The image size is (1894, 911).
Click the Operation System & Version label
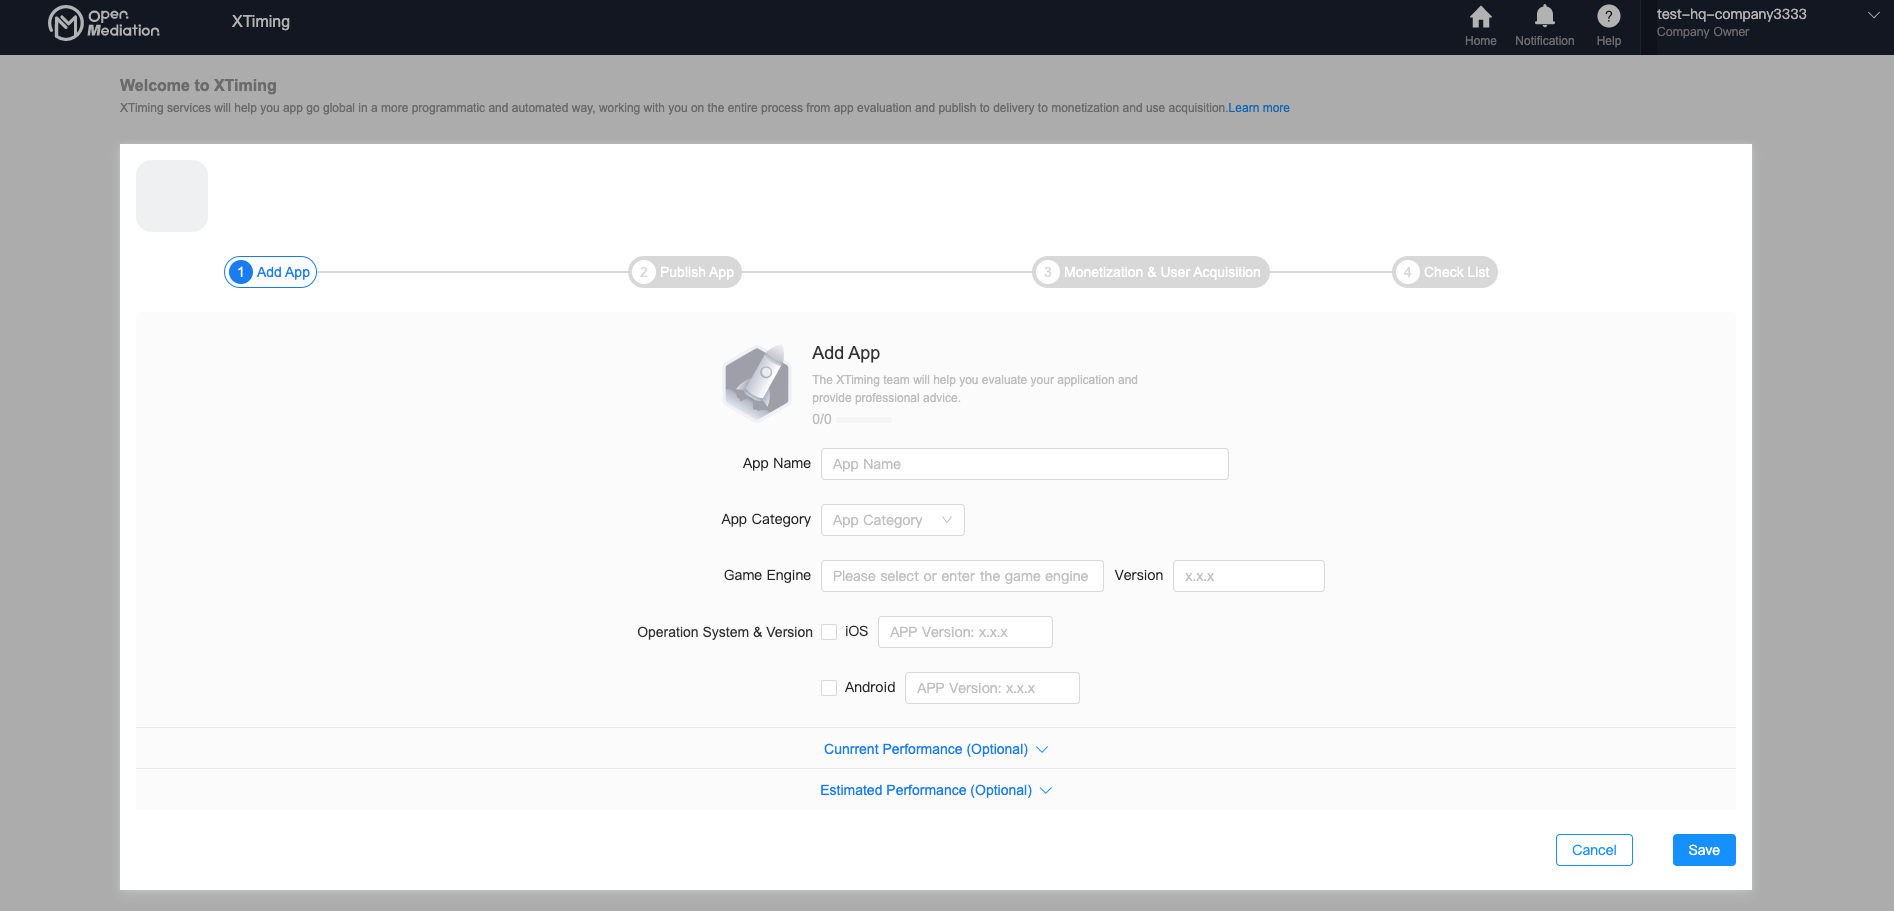(x=725, y=632)
